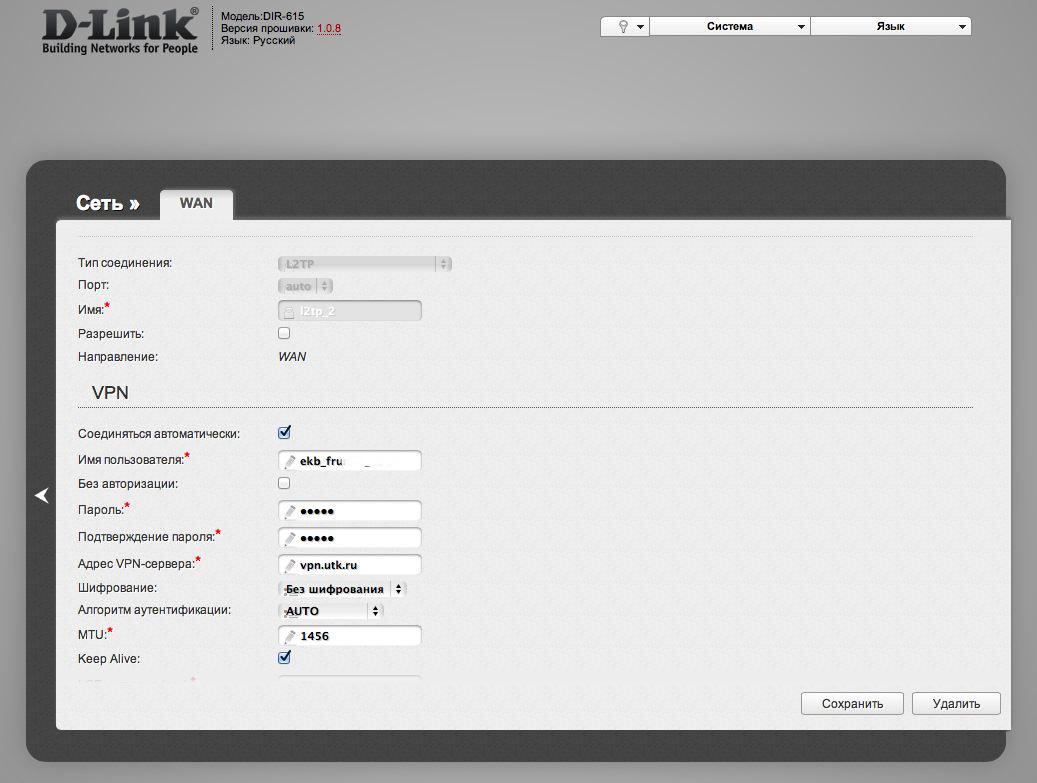The image size is (1037, 783).
Task: Click the Имя пользователя input field
Action: click(350, 461)
